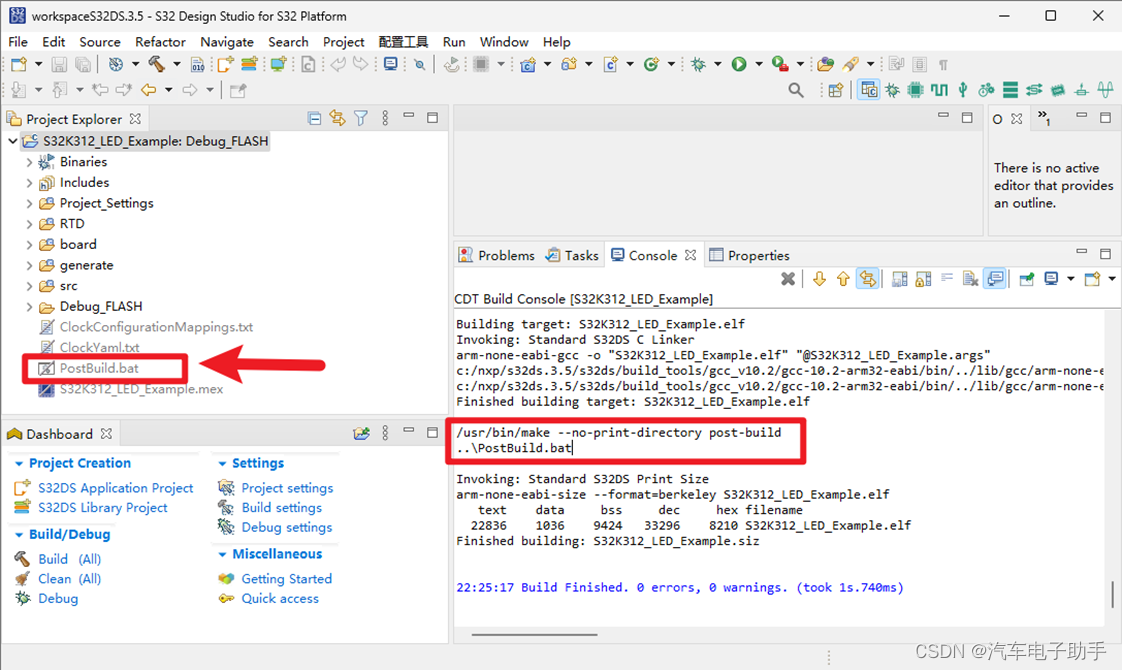
Task: Select the C/C++ perspective icon
Action: click(x=869, y=90)
